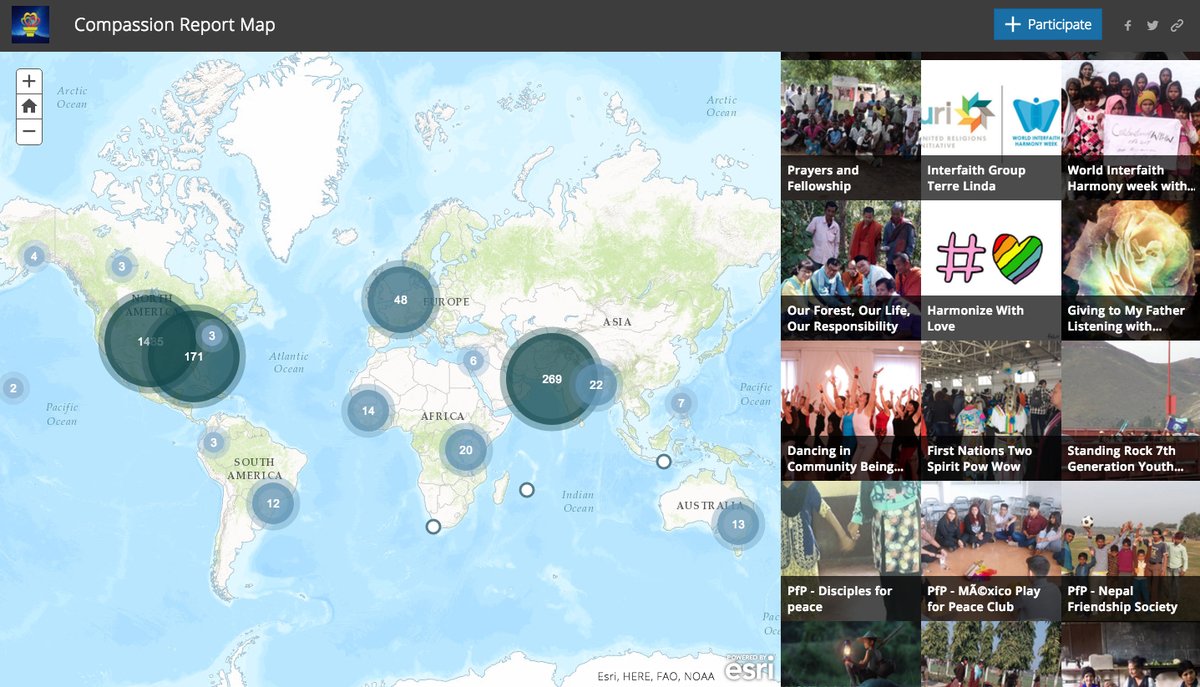Select the 12 cluster in South America

pos(273,503)
